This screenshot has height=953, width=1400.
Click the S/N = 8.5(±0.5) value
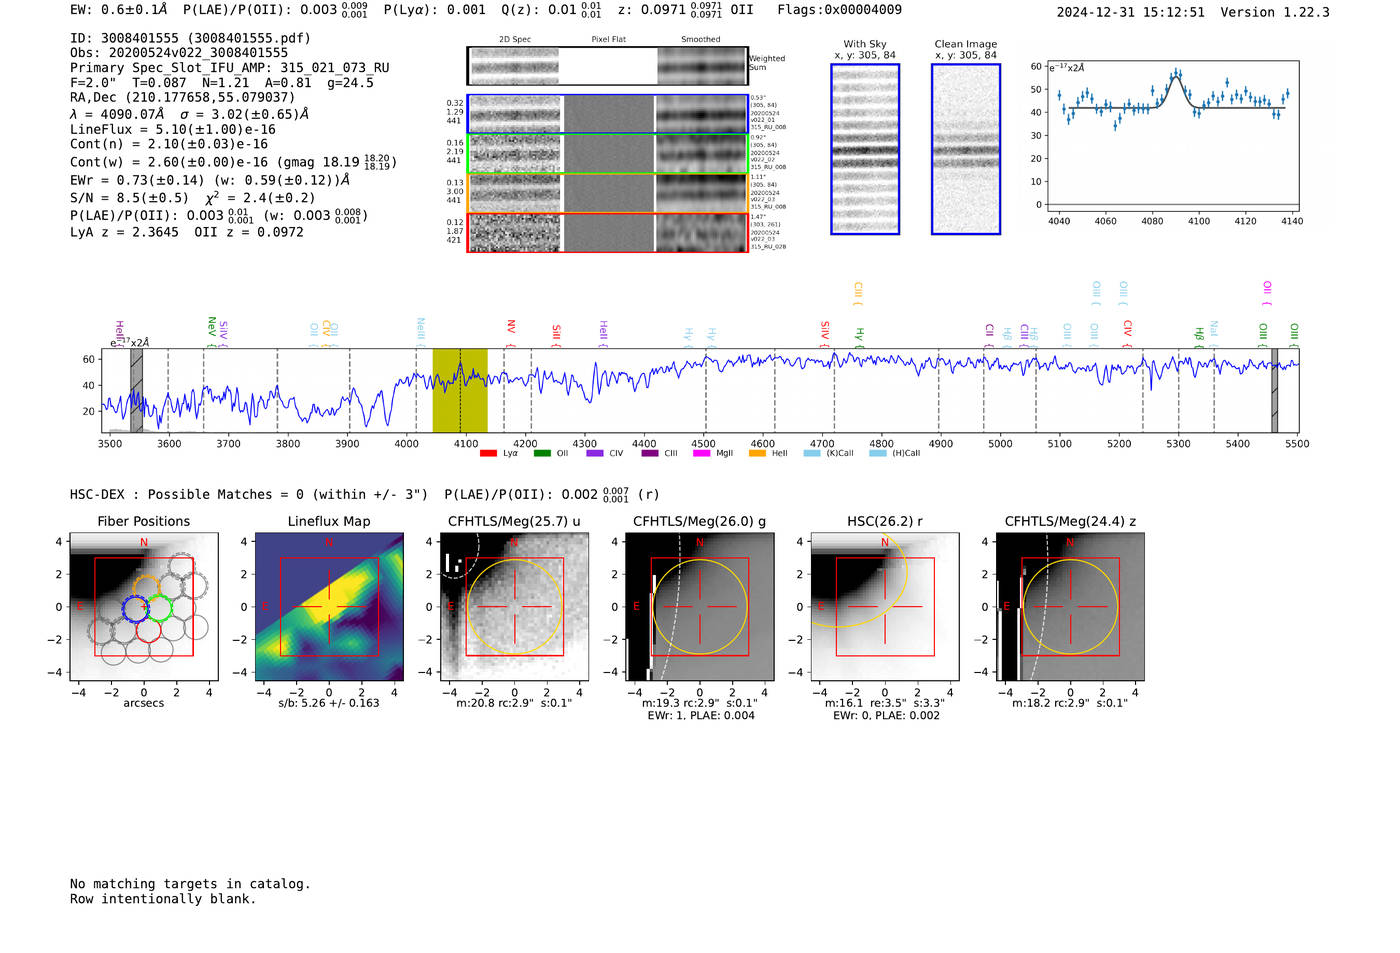(129, 198)
